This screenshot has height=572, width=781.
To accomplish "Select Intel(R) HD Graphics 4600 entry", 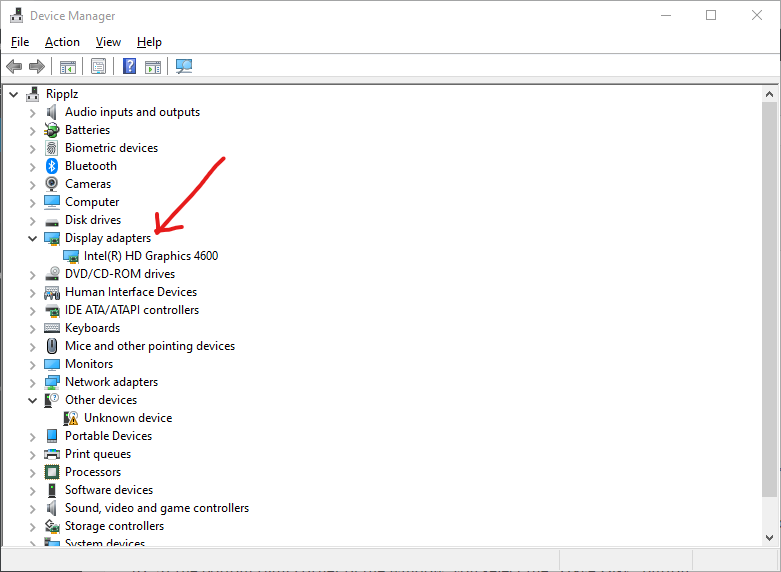I will point(151,256).
